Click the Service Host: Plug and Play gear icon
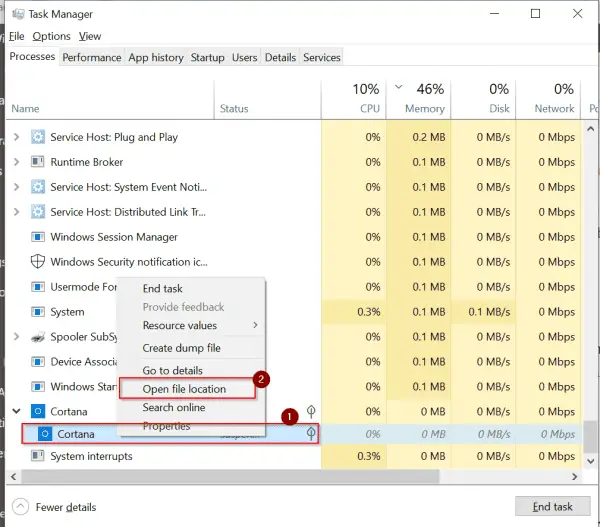This screenshot has width=600, height=527. tap(38, 137)
